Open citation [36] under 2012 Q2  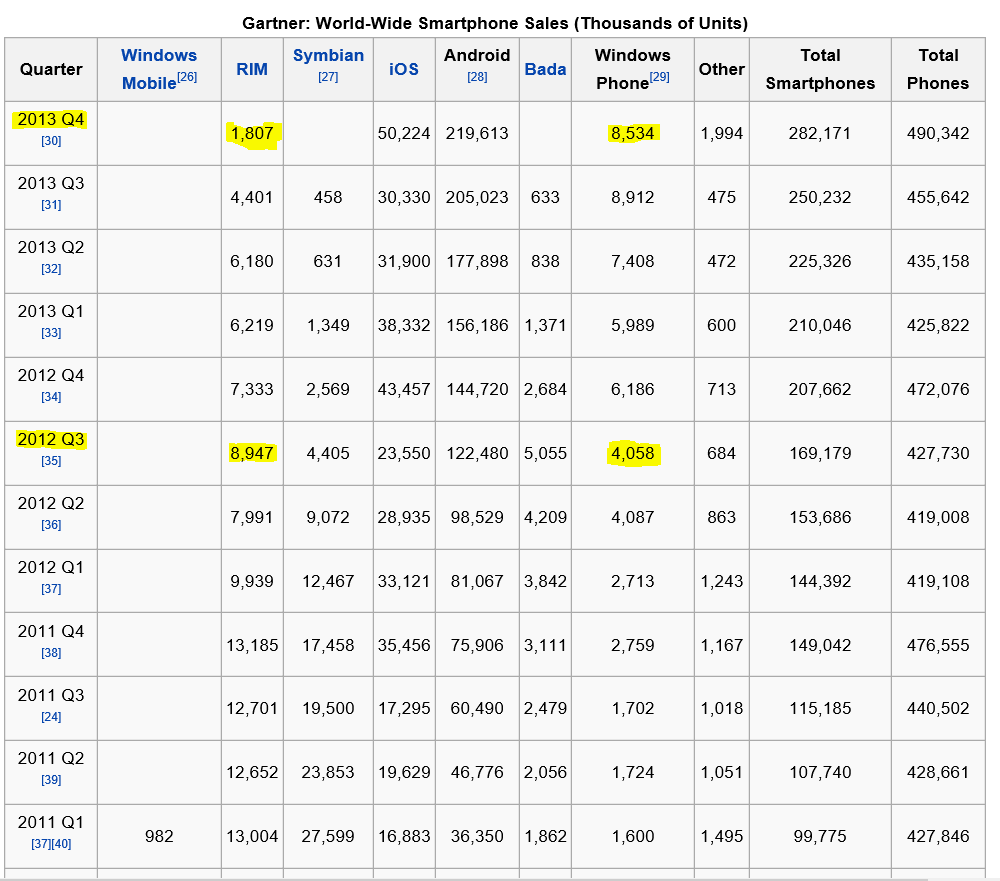tap(51, 525)
